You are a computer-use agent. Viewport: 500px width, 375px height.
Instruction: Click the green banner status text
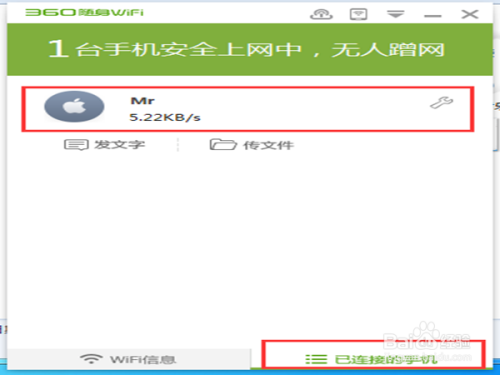point(246,49)
